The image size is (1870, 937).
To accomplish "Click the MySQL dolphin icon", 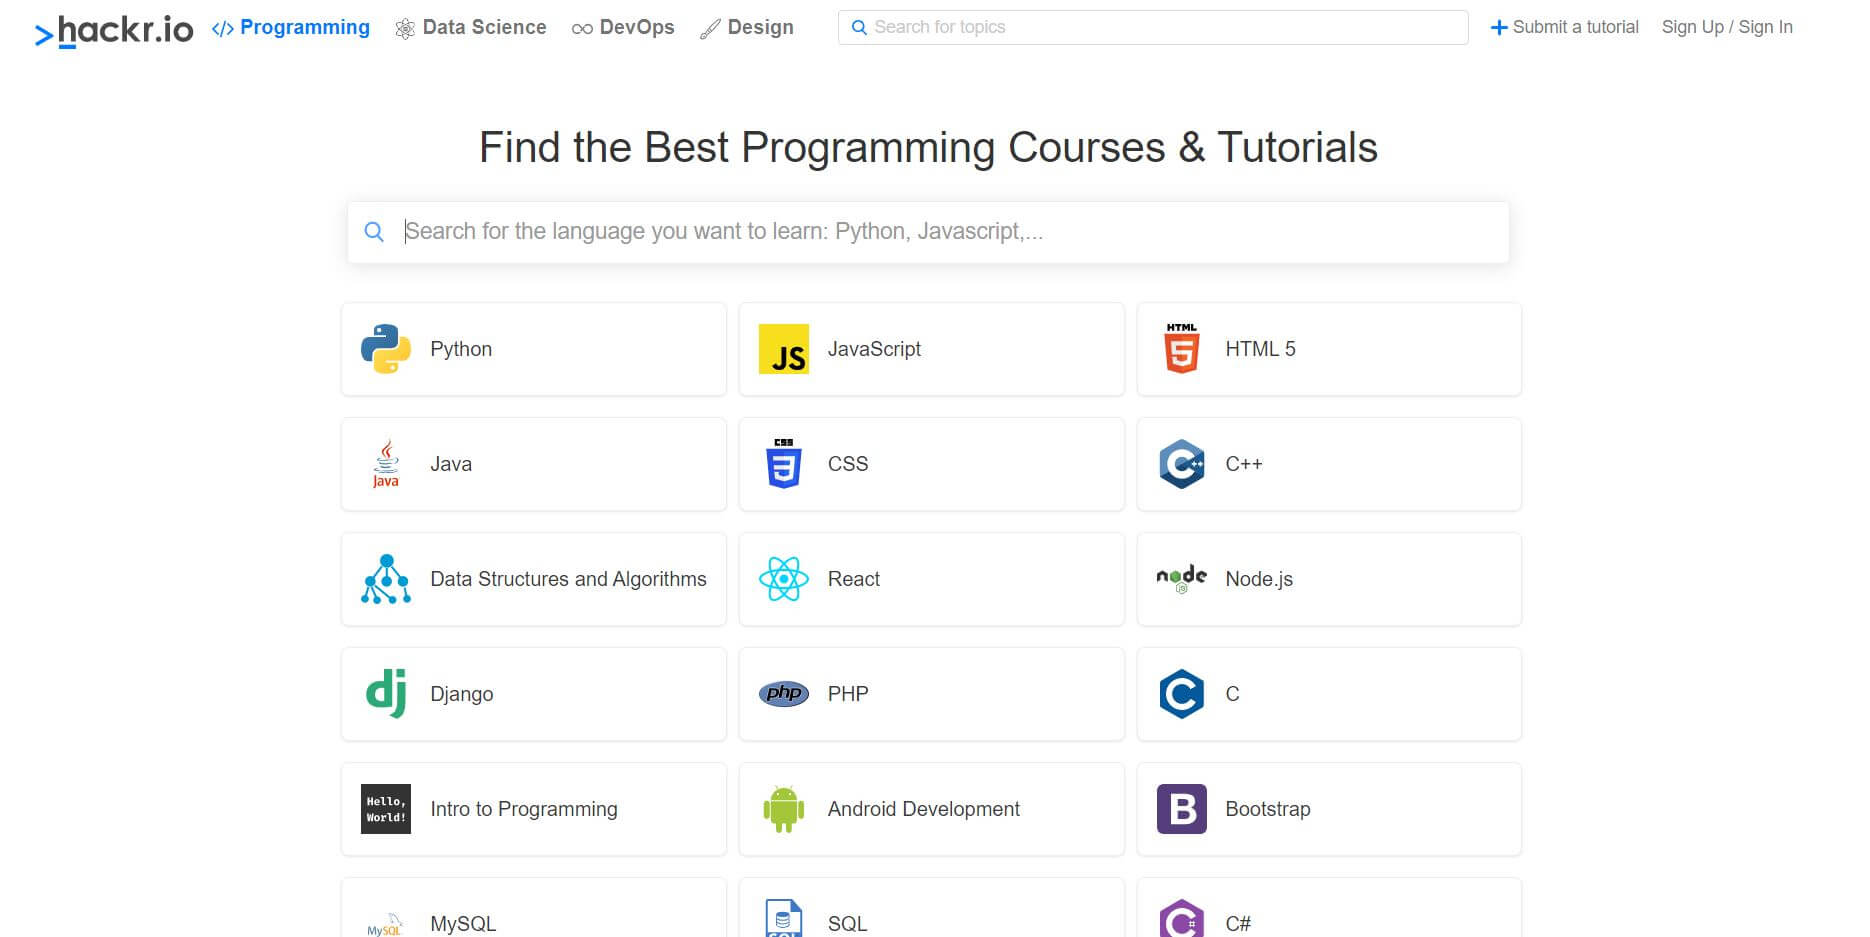I will 385,924.
